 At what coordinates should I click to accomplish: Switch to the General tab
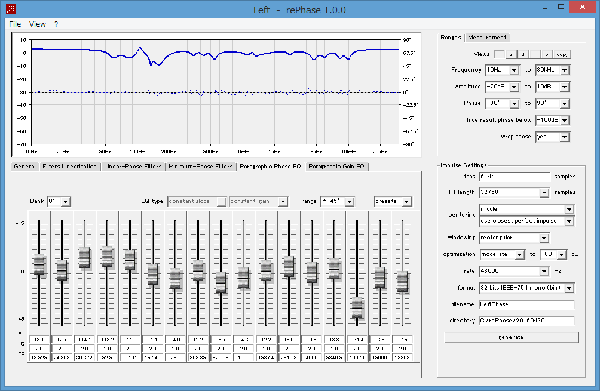click(x=24, y=166)
